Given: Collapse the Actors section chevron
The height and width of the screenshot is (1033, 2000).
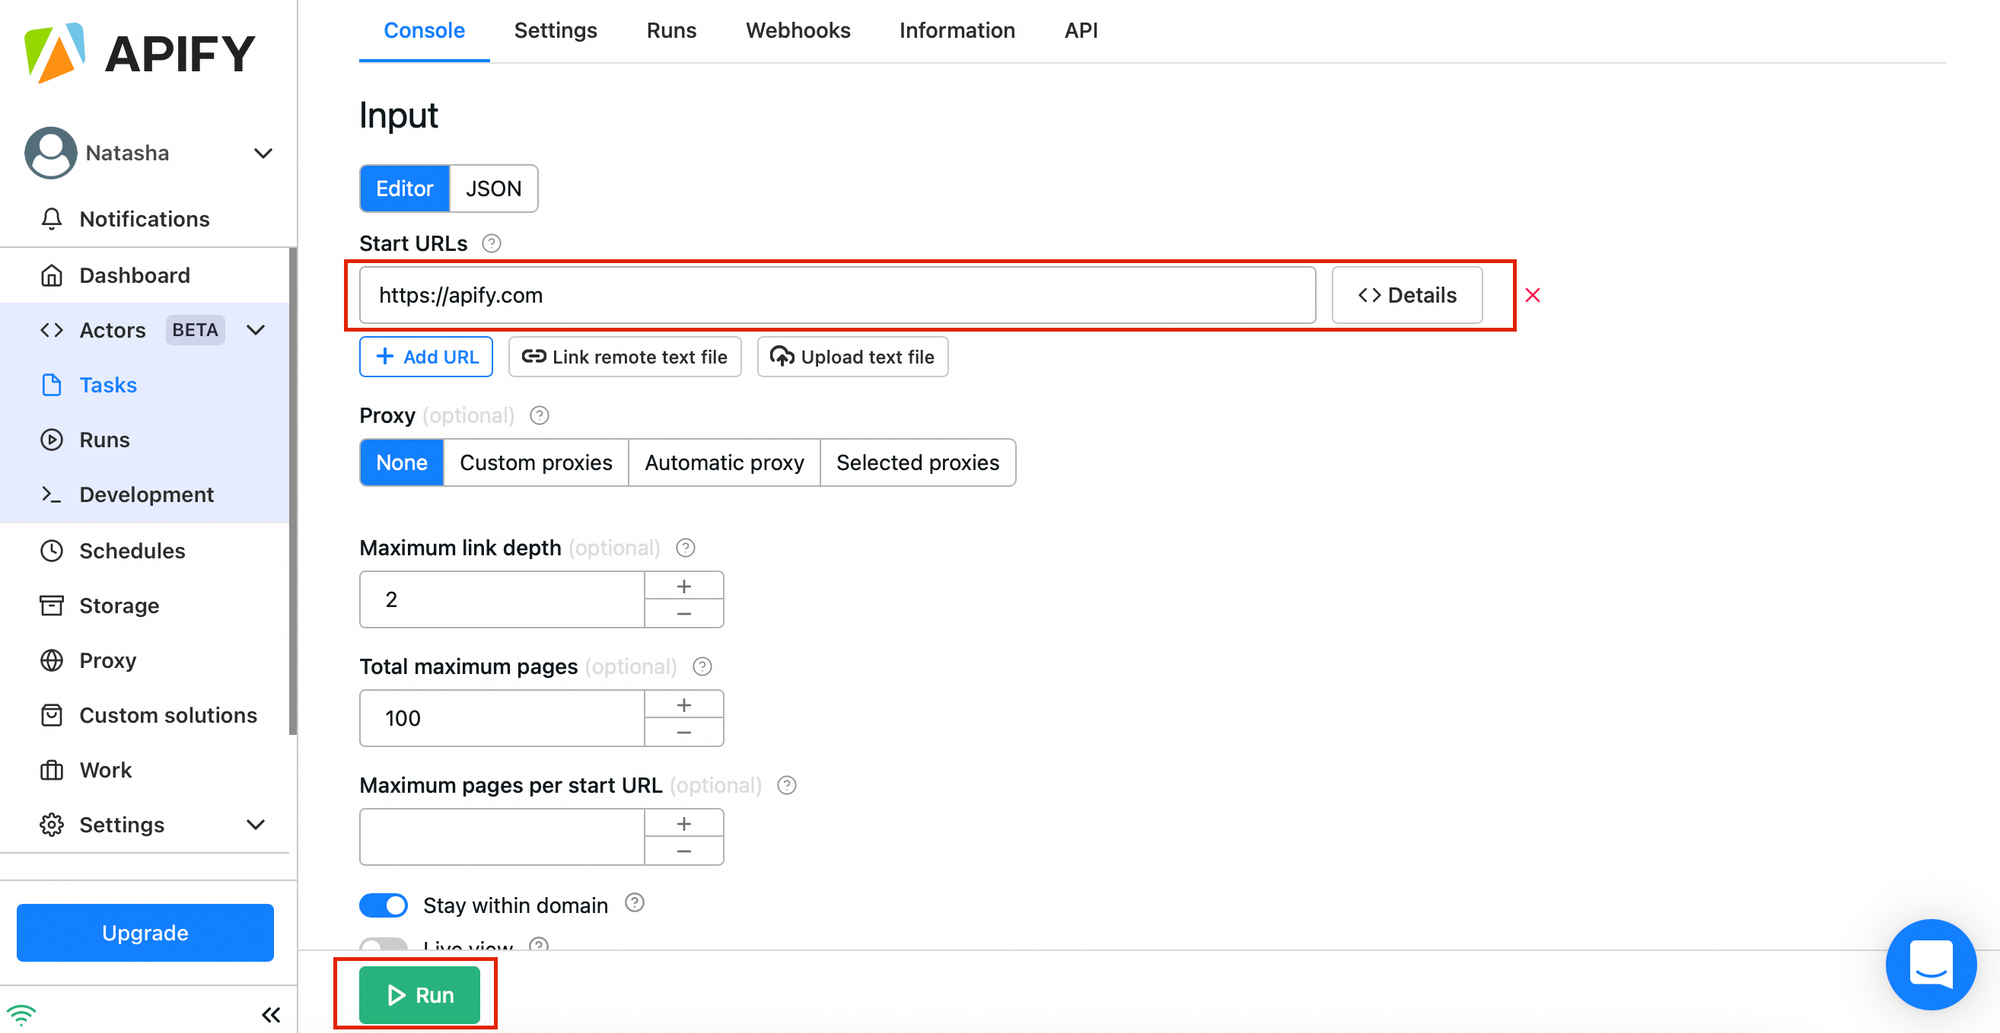Looking at the screenshot, I should [256, 330].
